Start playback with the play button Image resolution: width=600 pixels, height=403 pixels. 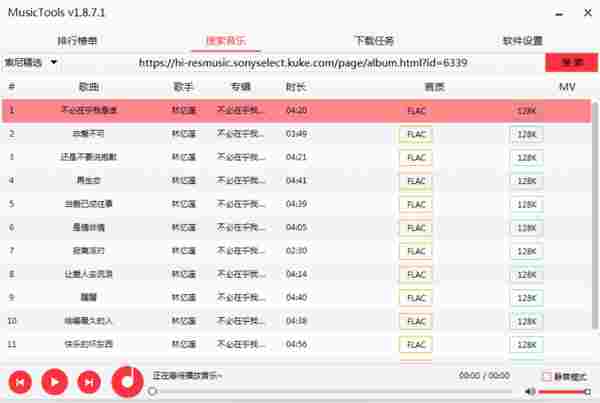pyautogui.click(x=54, y=382)
